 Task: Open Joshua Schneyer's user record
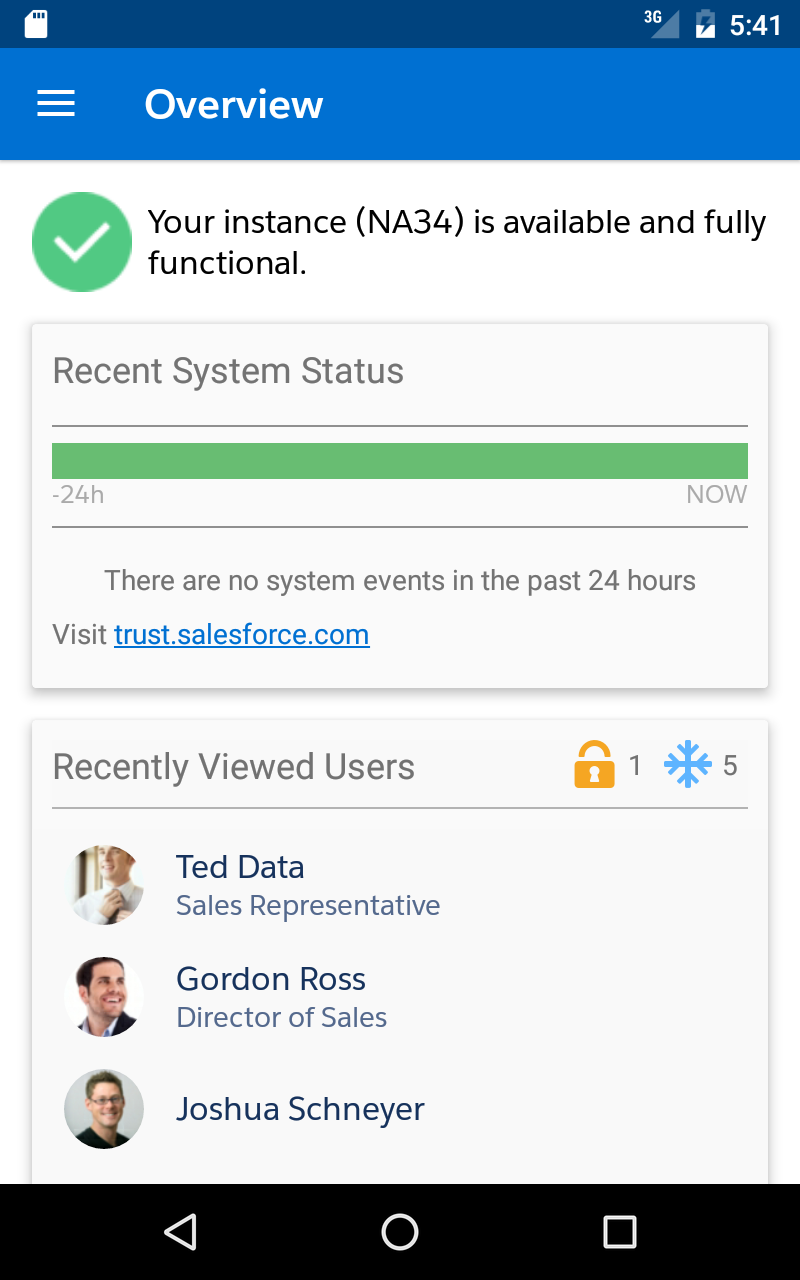(x=400, y=1108)
